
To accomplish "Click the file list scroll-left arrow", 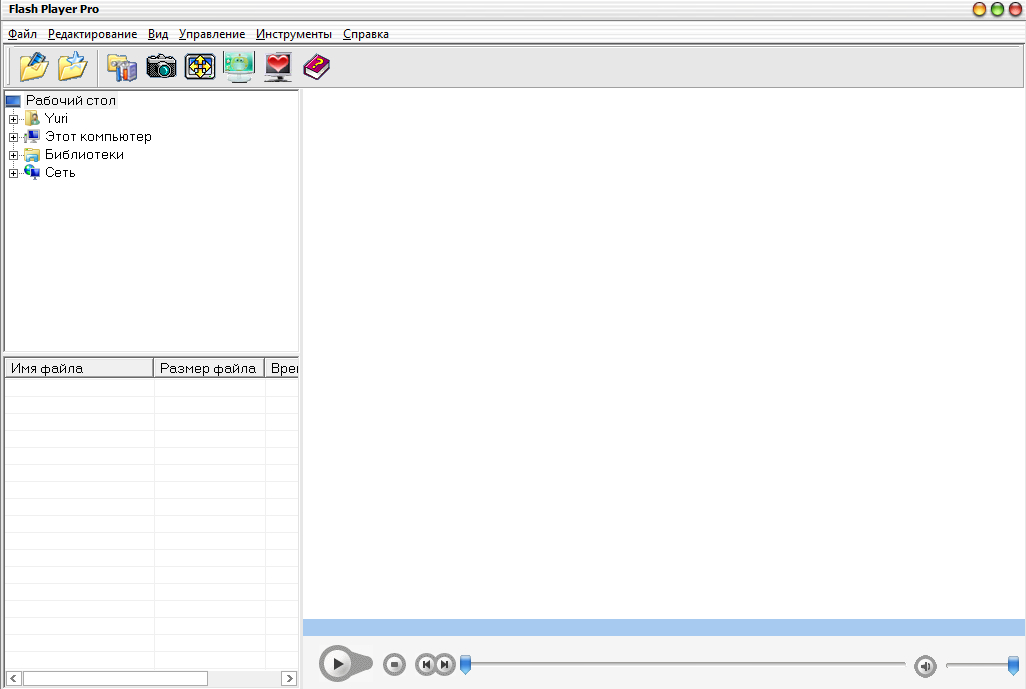I will click(x=13, y=679).
